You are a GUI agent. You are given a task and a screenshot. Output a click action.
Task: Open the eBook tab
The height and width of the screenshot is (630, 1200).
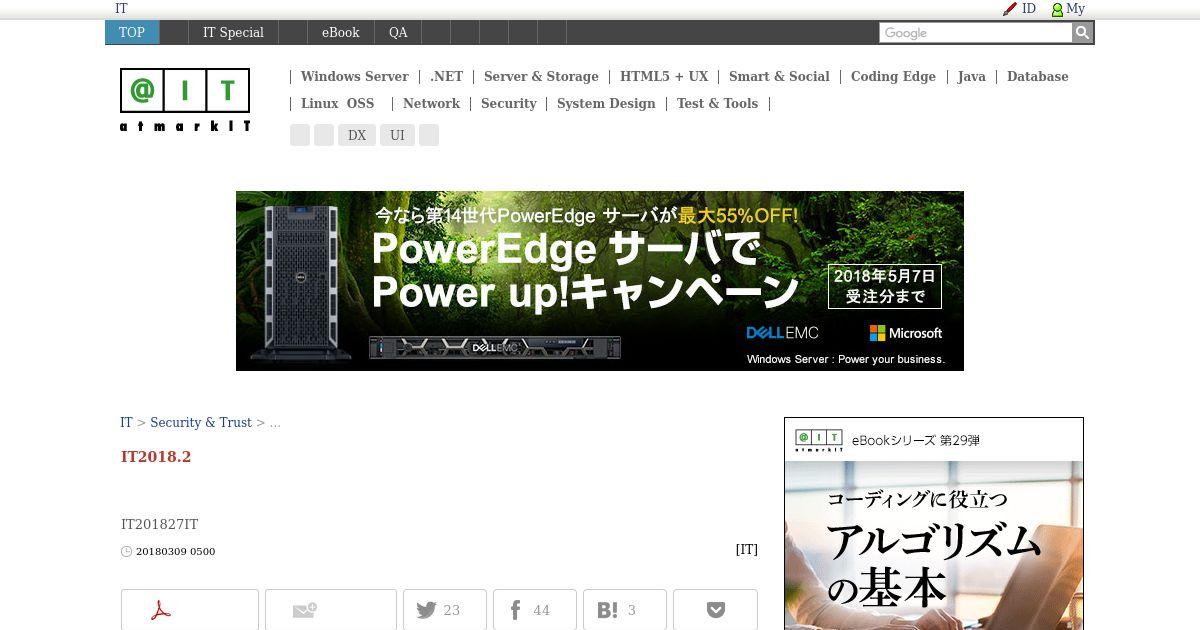[x=340, y=32]
